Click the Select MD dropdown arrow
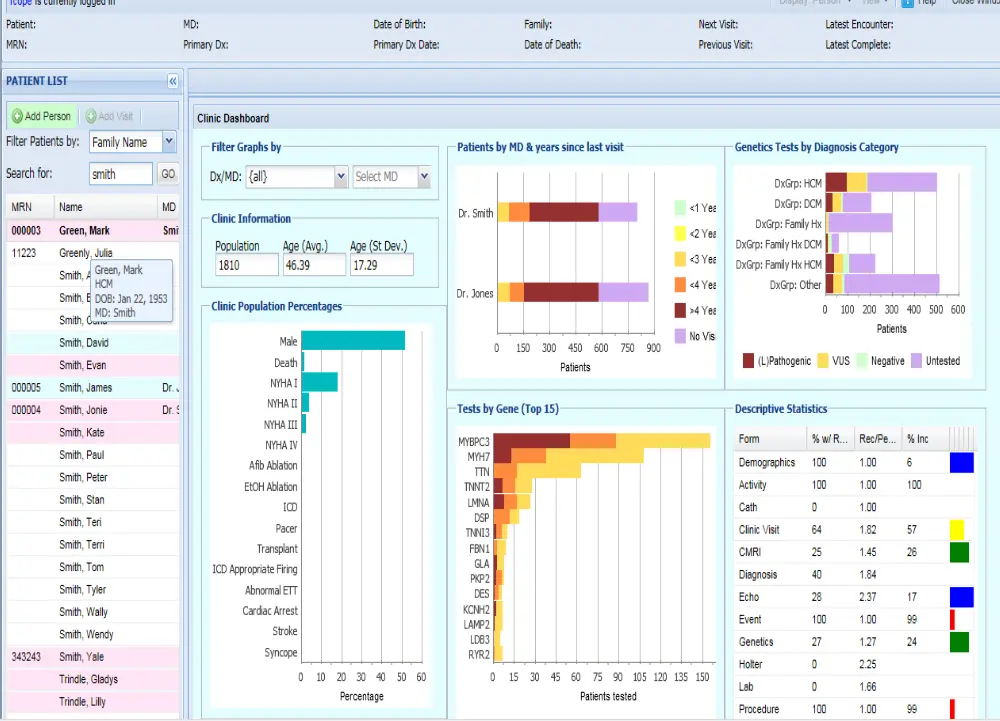 [x=425, y=176]
